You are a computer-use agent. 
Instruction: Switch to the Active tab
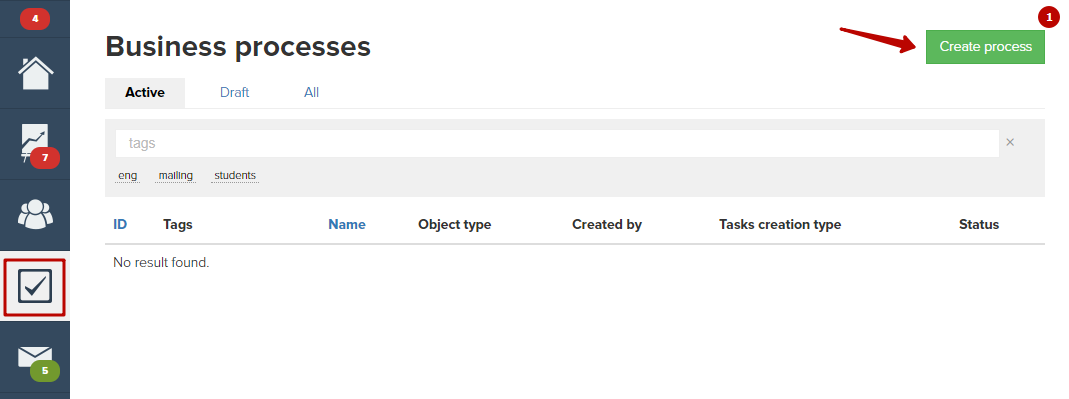pyautogui.click(x=145, y=93)
